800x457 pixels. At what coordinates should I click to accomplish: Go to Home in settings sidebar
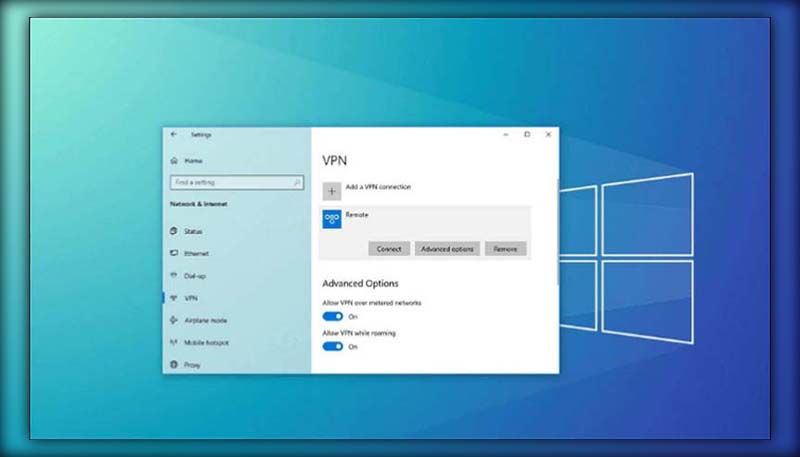click(x=193, y=161)
